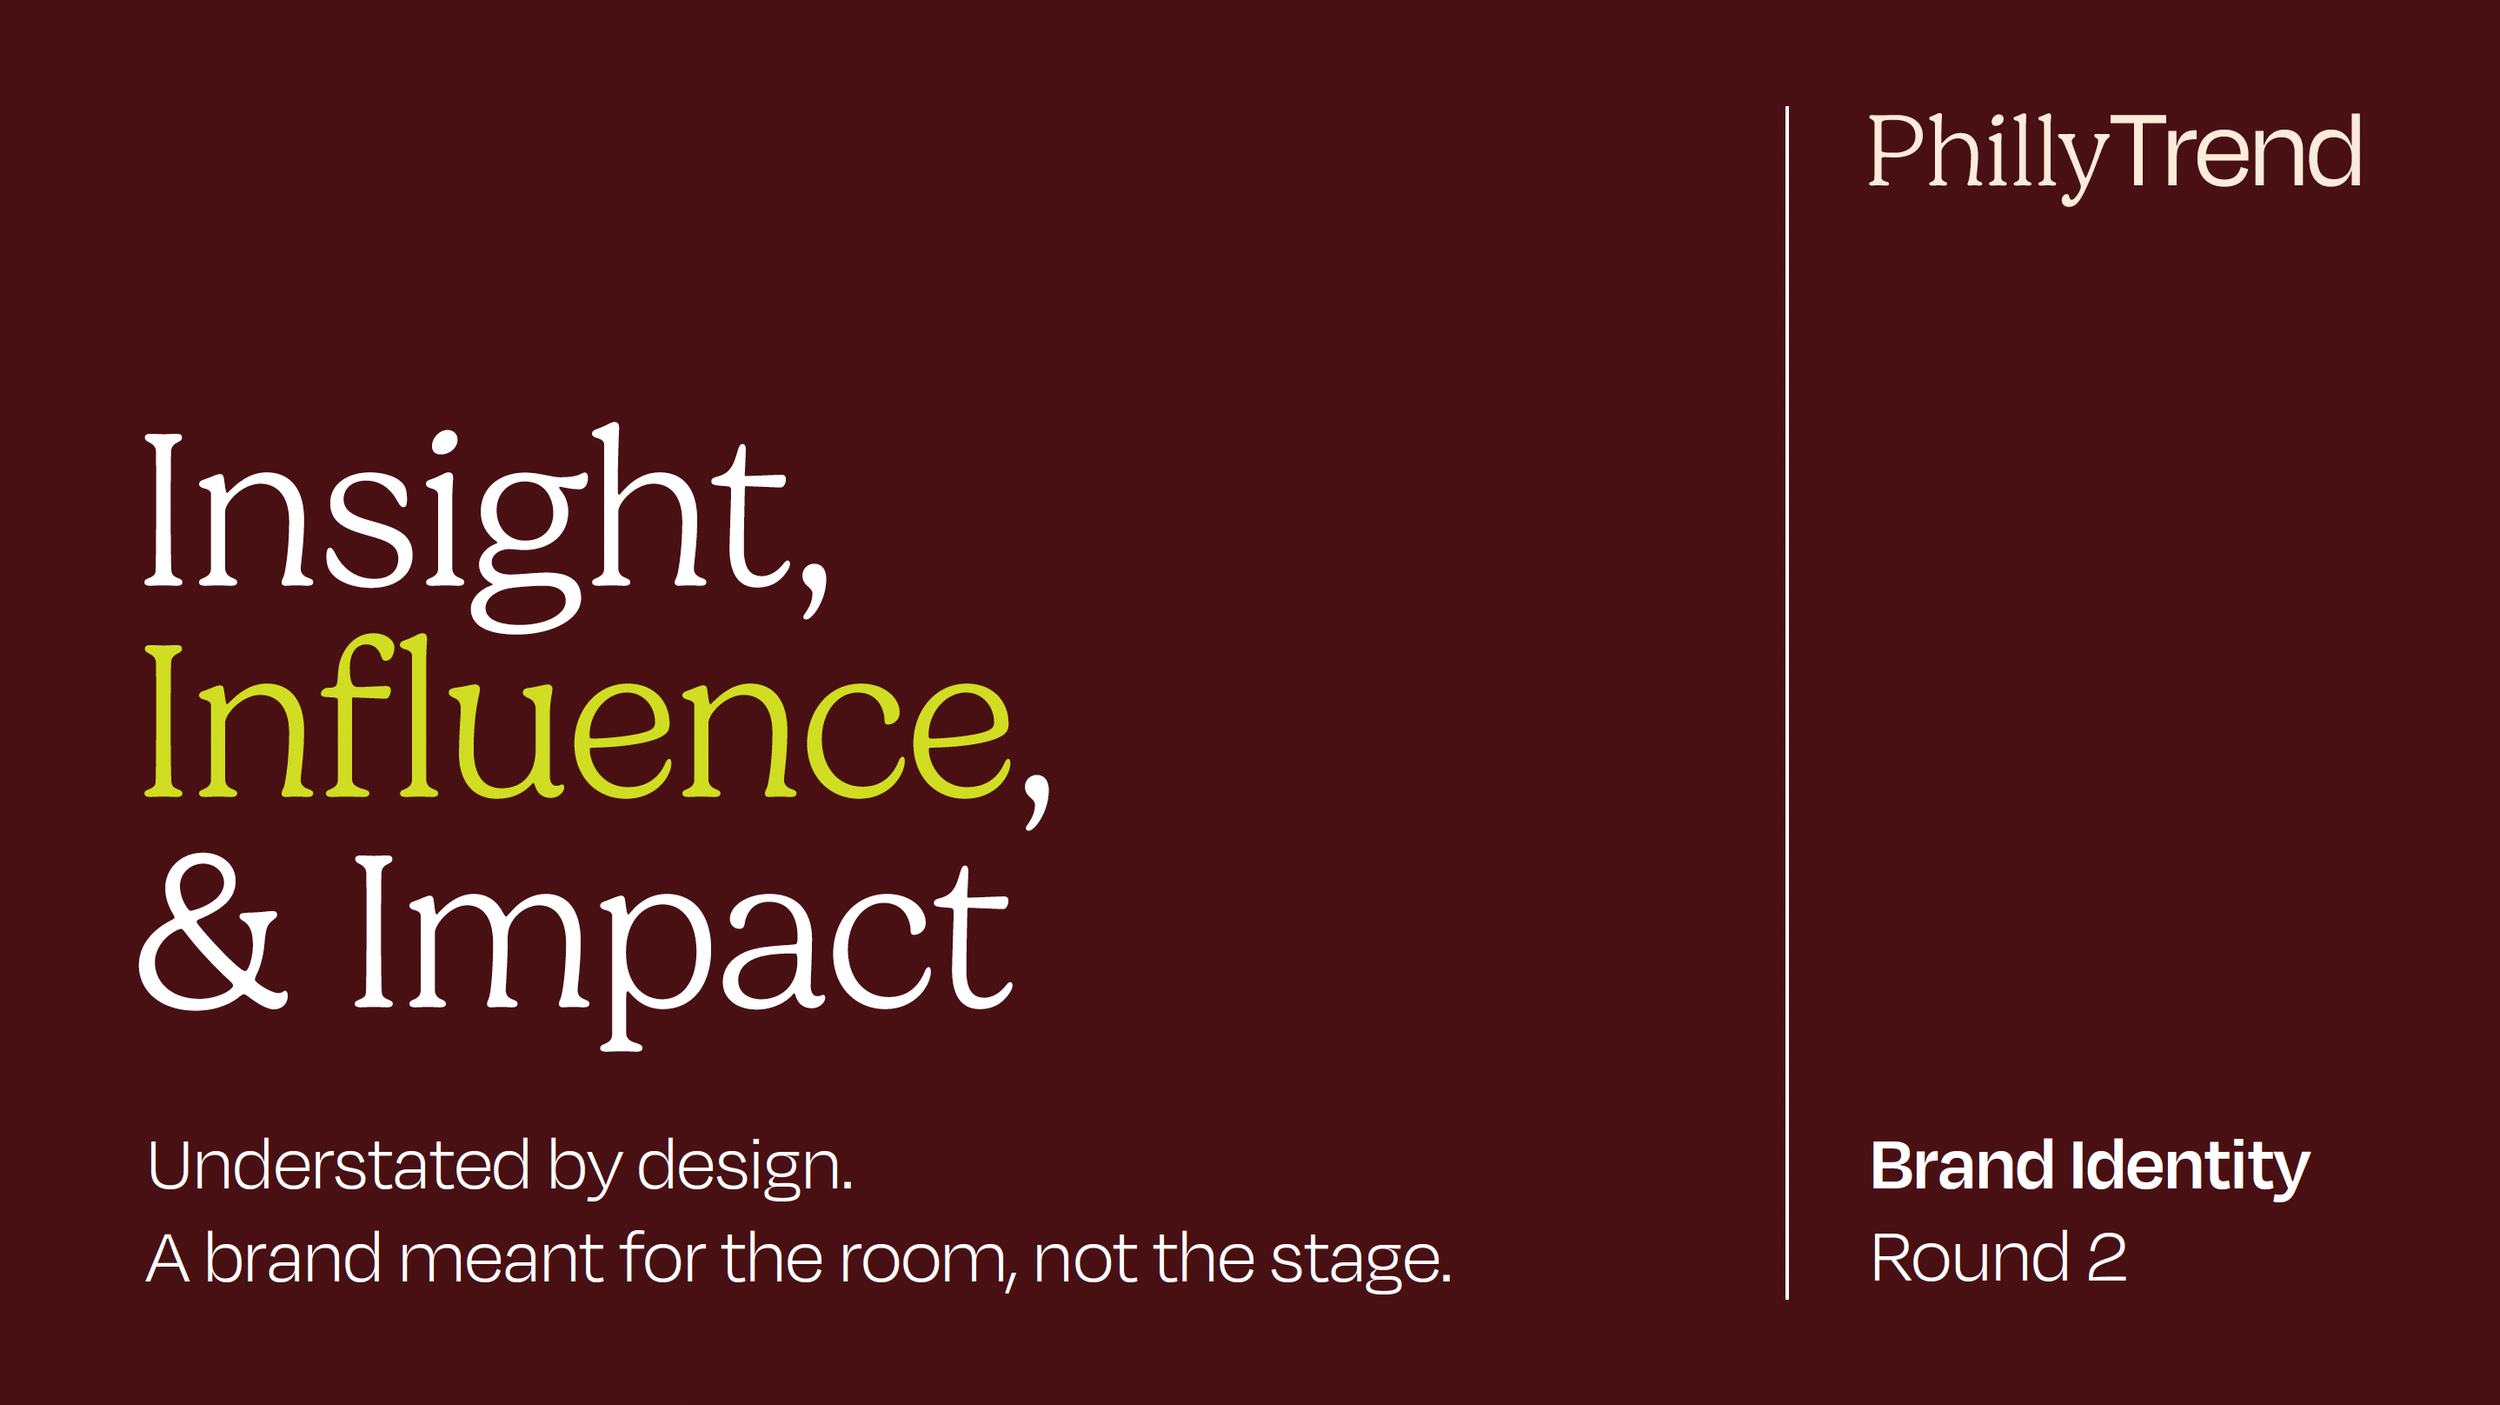
Task: Click the word stage at sentence end
Action: [1360, 1262]
